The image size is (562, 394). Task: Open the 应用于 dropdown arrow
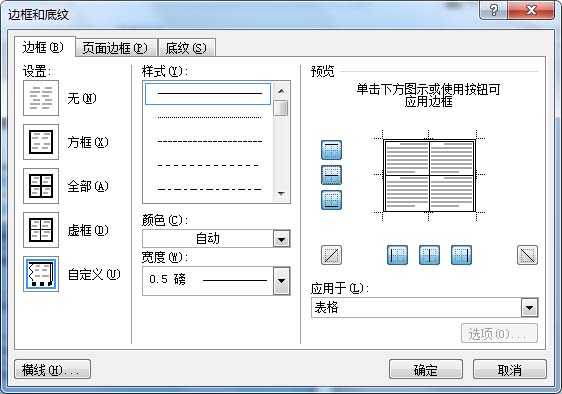pos(529,308)
